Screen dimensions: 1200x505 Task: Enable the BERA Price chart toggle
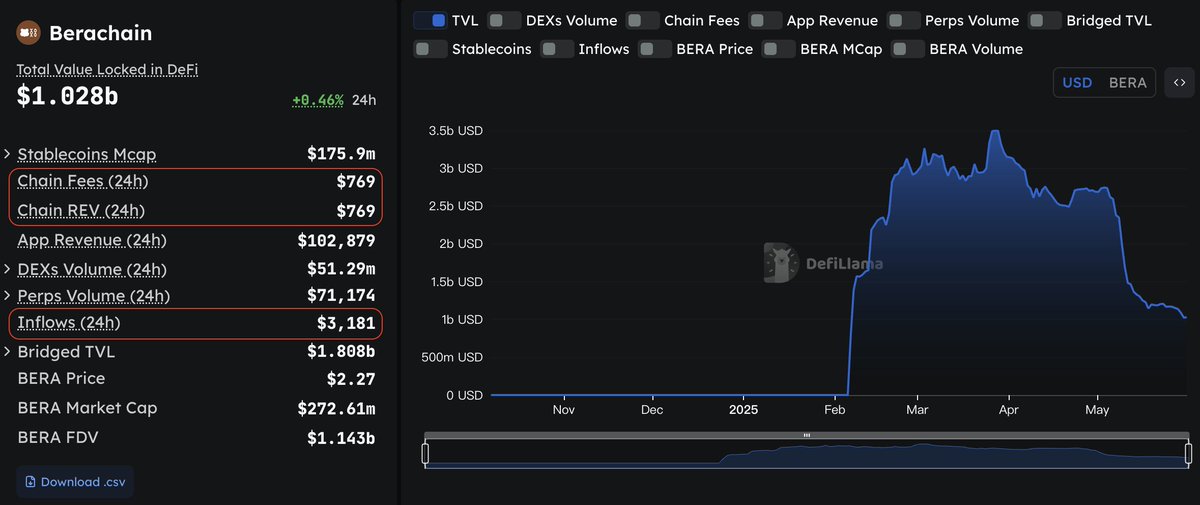coord(655,48)
